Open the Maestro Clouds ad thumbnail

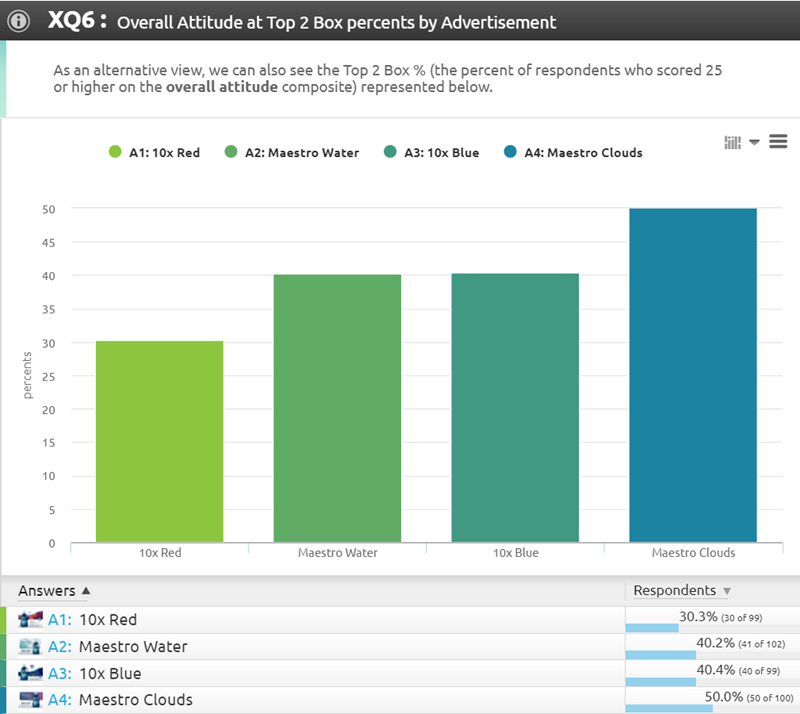[30, 700]
